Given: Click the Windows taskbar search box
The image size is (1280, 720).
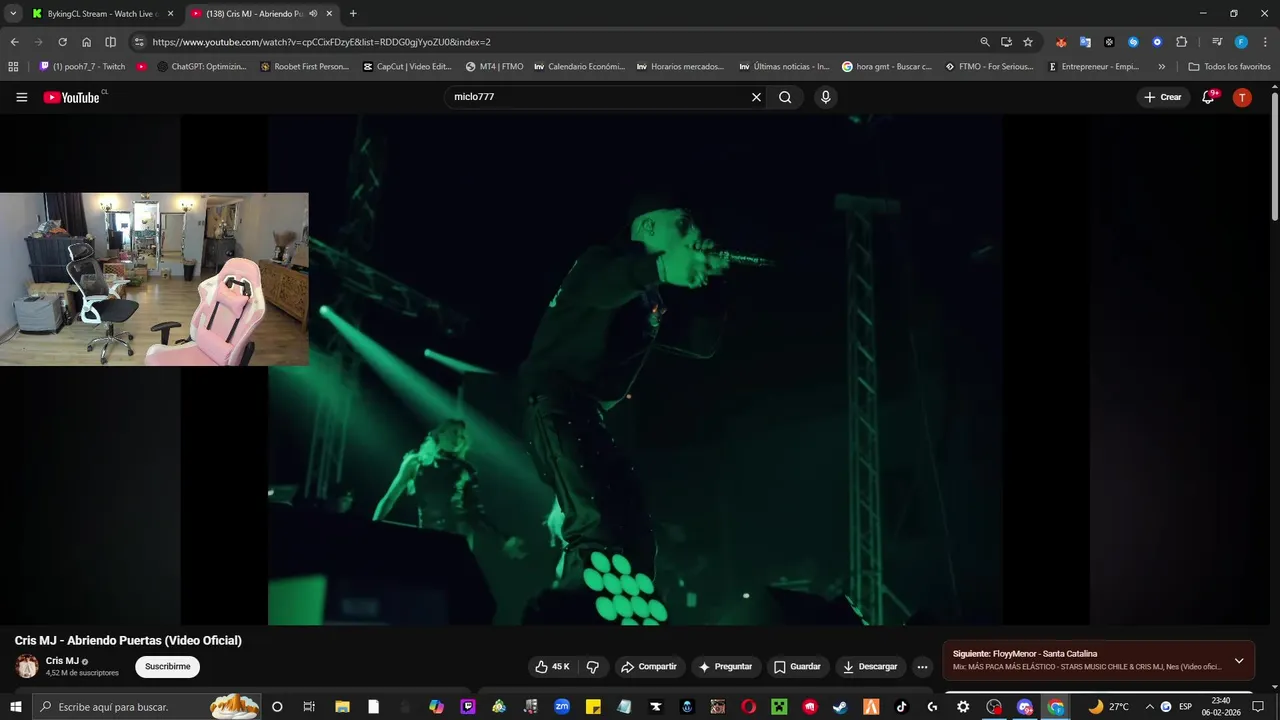Looking at the screenshot, I should pos(148,707).
